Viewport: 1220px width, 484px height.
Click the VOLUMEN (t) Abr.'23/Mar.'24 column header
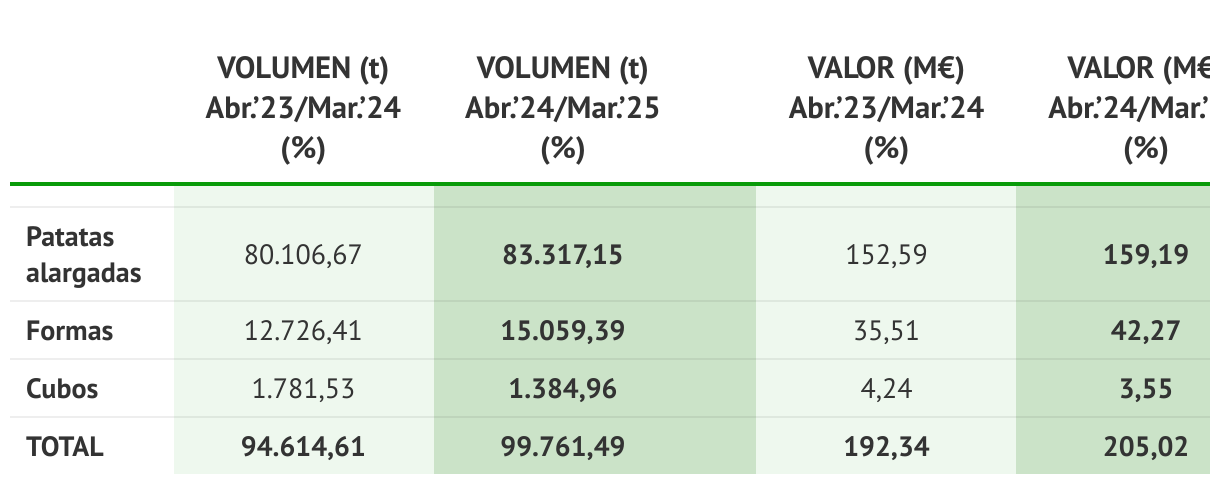(303, 109)
